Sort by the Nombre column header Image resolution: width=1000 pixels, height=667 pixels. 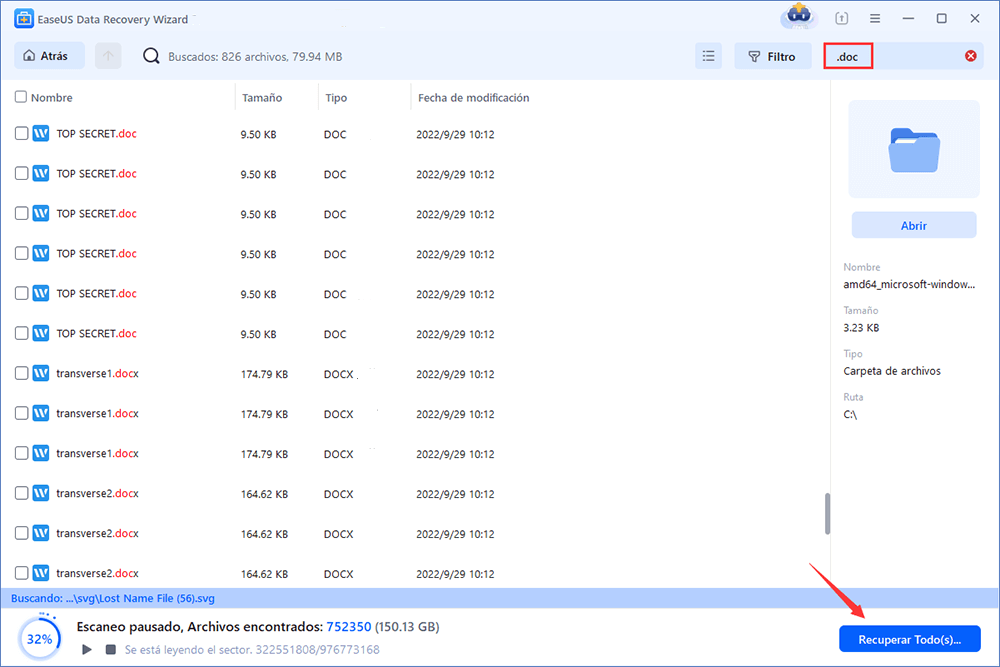pos(52,98)
